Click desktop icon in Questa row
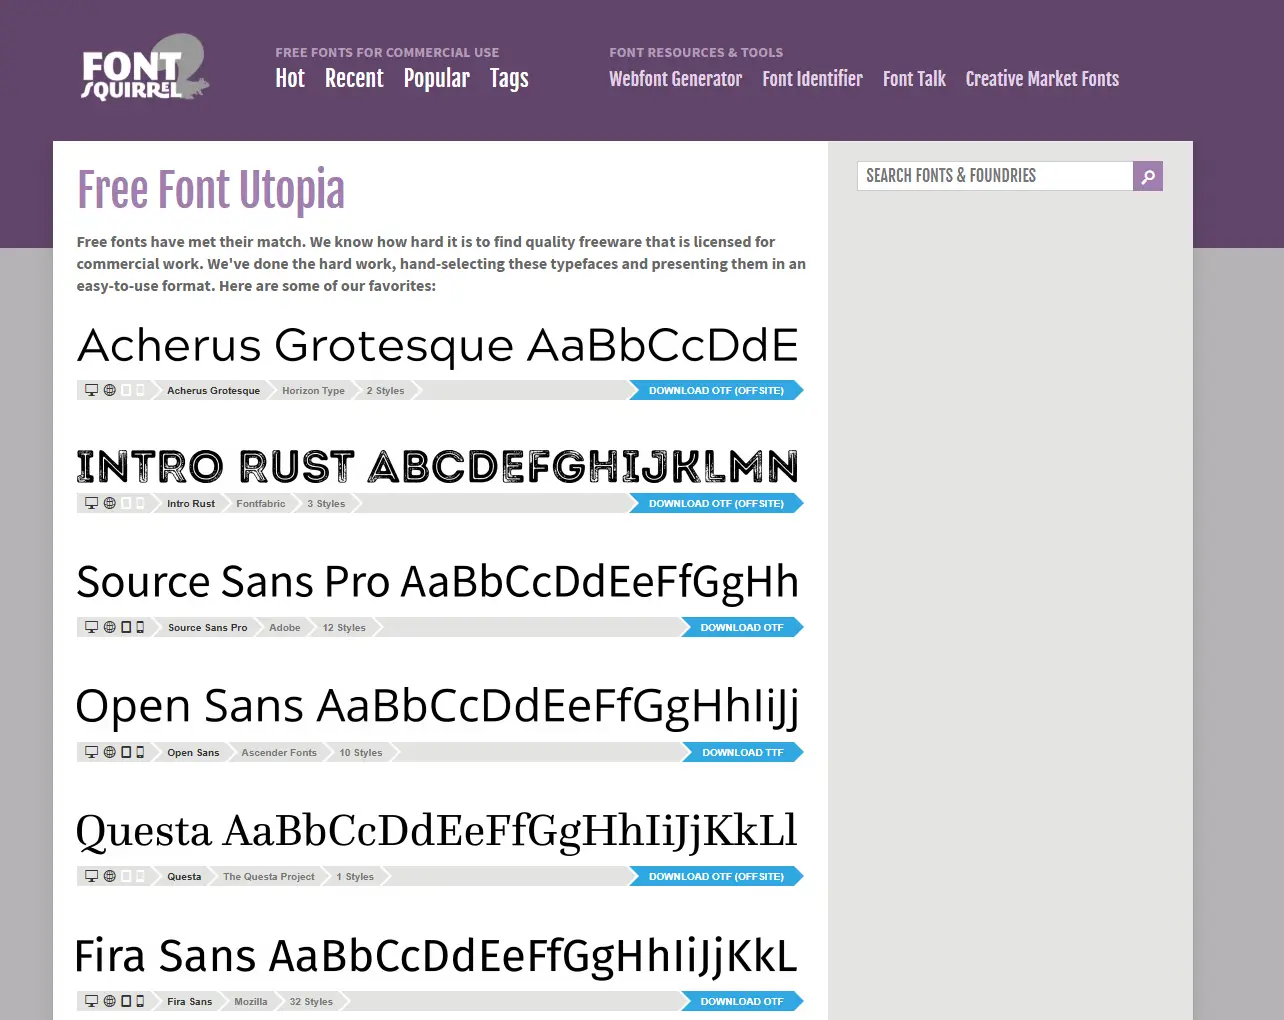Viewport: 1284px width, 1020px height. click(x=91, y=876)
